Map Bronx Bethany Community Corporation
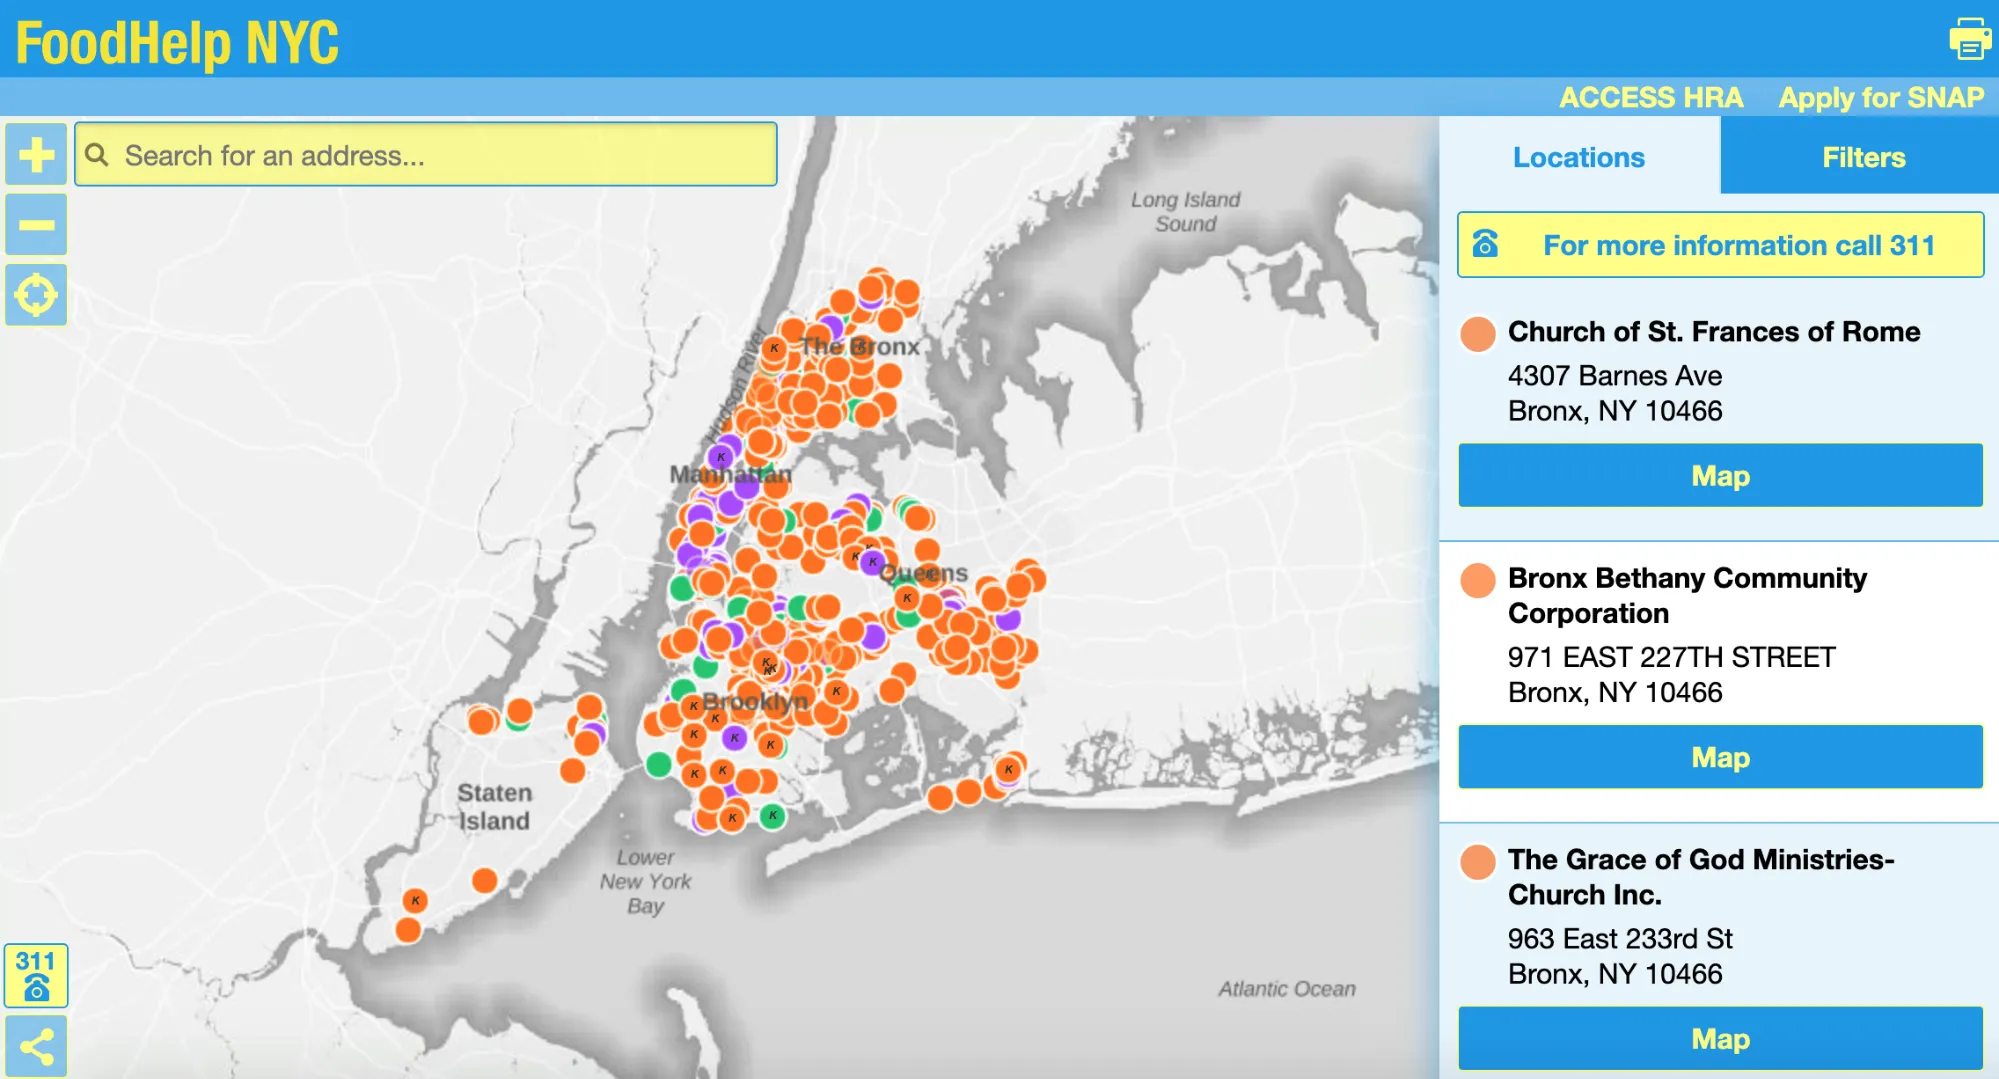Image resolution: width=1999 pixels, height=1079 pixels. click(x=1719, y=757)
